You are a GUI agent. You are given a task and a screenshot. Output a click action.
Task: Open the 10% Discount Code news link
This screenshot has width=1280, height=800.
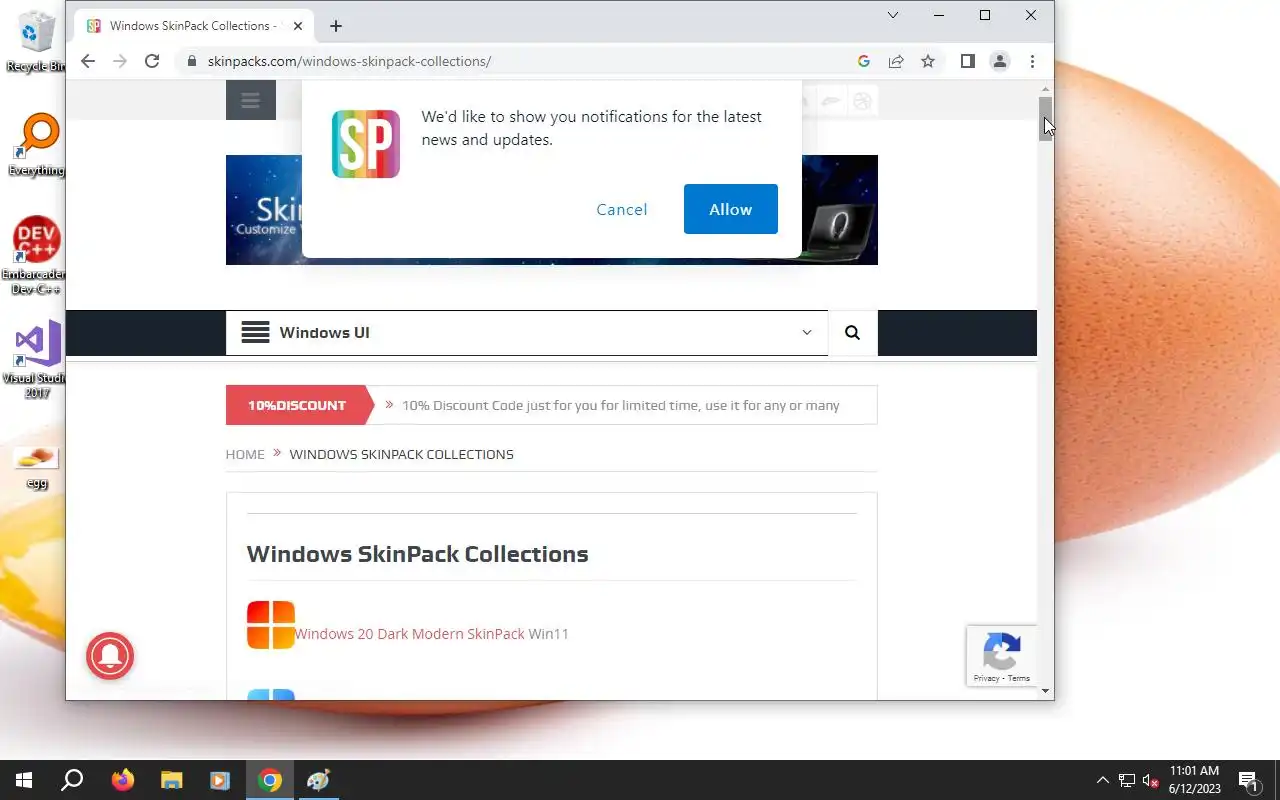620,405
